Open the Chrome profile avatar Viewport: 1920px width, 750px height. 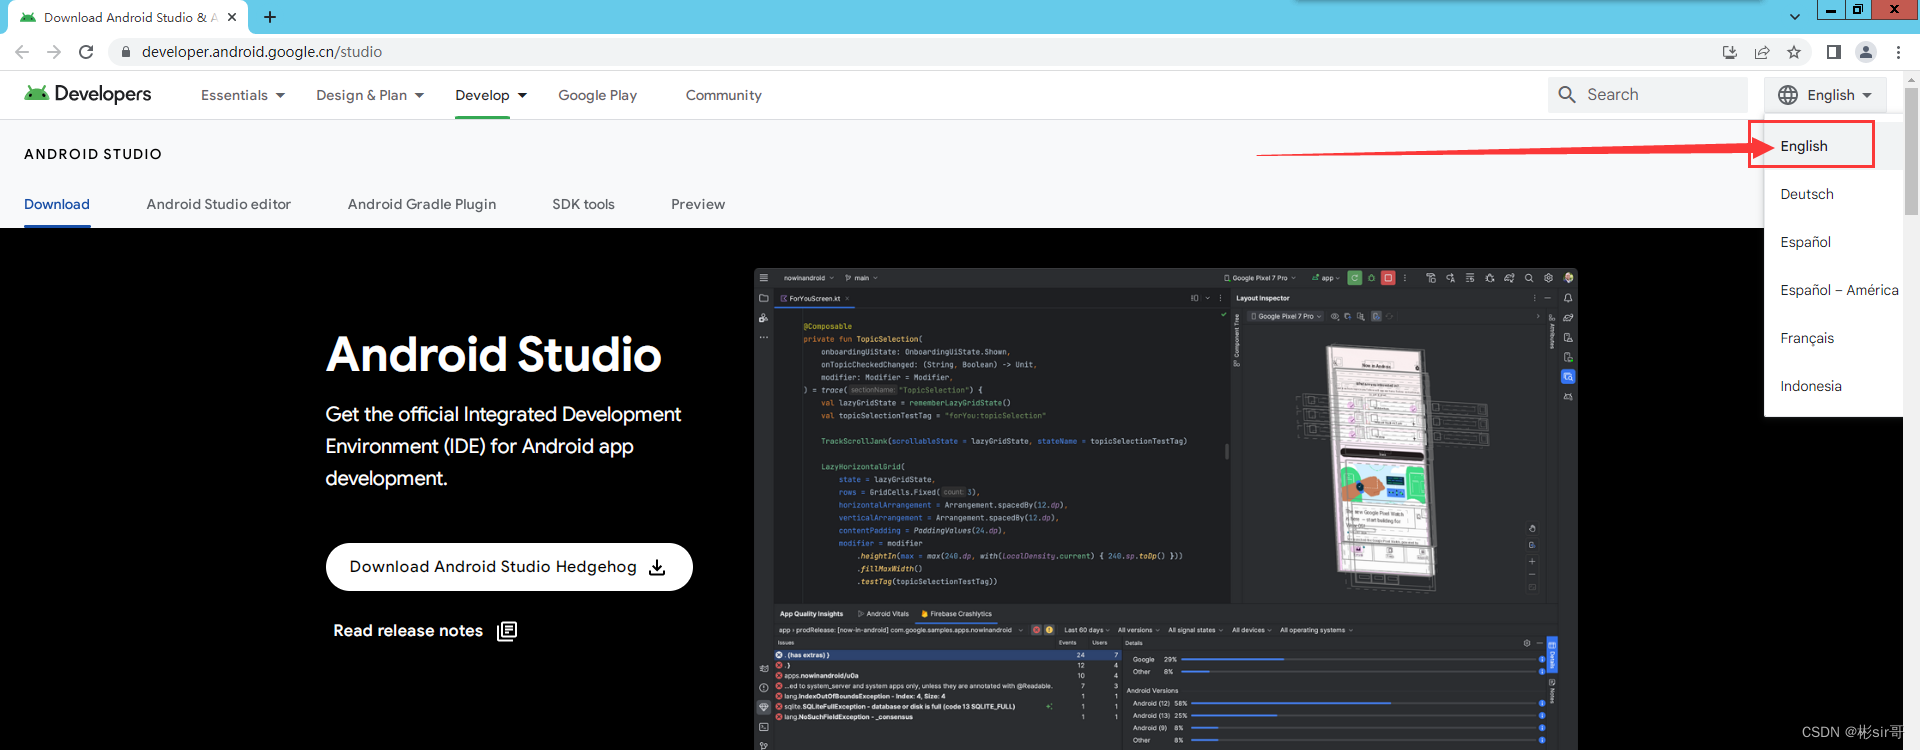[x=1866, y=52]
